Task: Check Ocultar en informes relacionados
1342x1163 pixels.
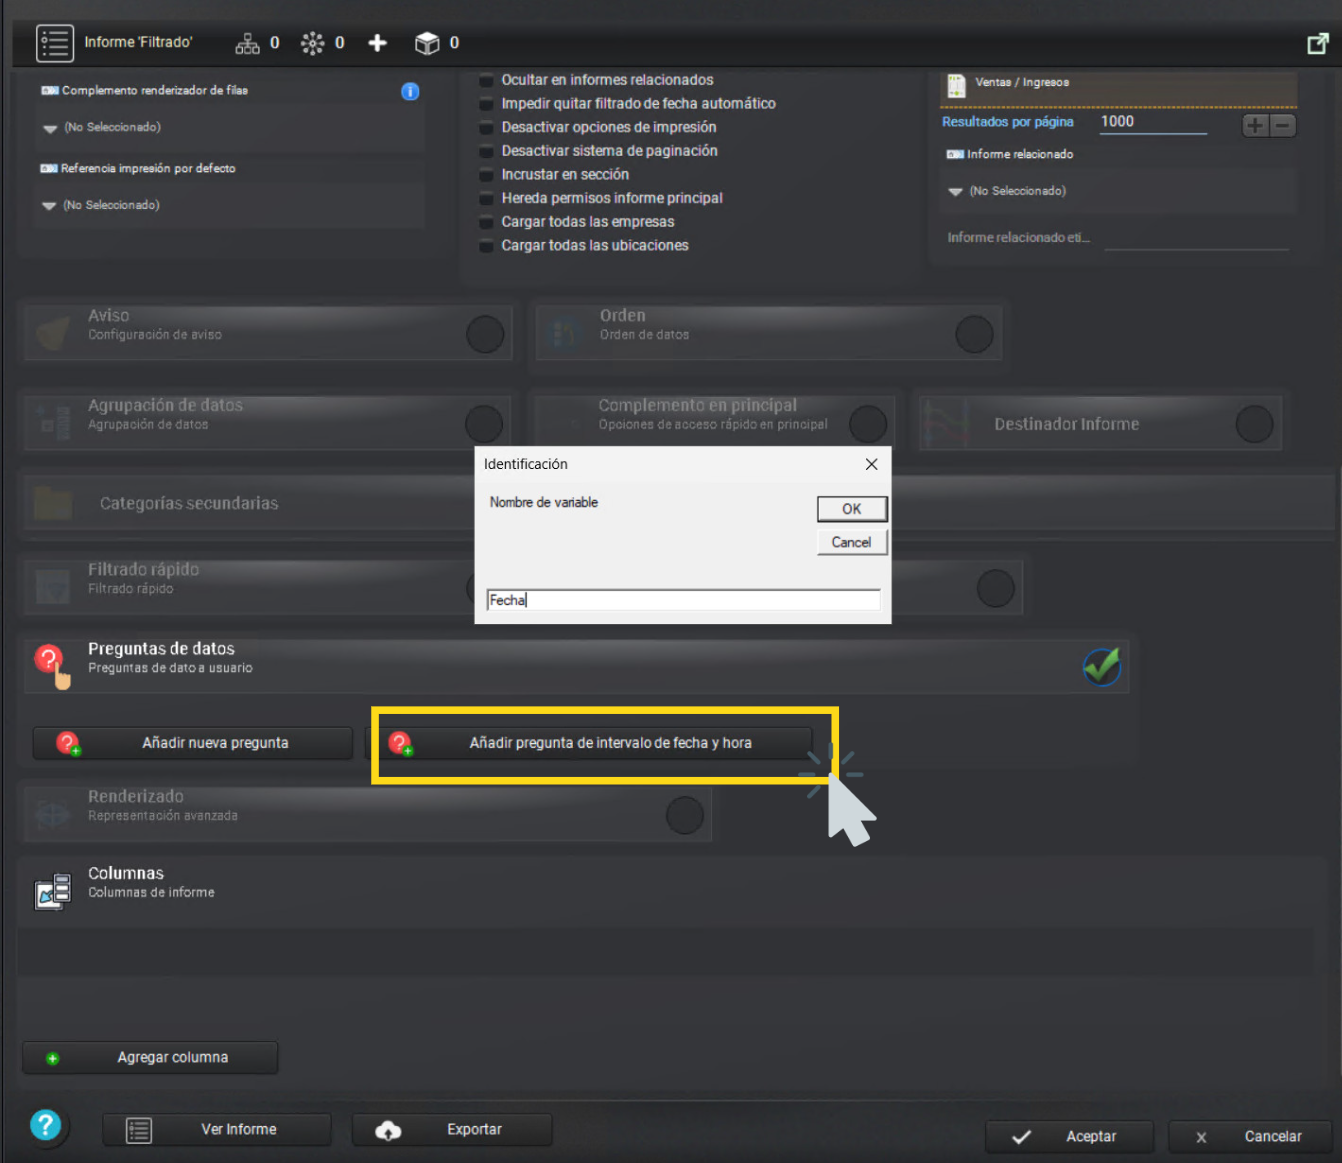Action: point(486,80)
